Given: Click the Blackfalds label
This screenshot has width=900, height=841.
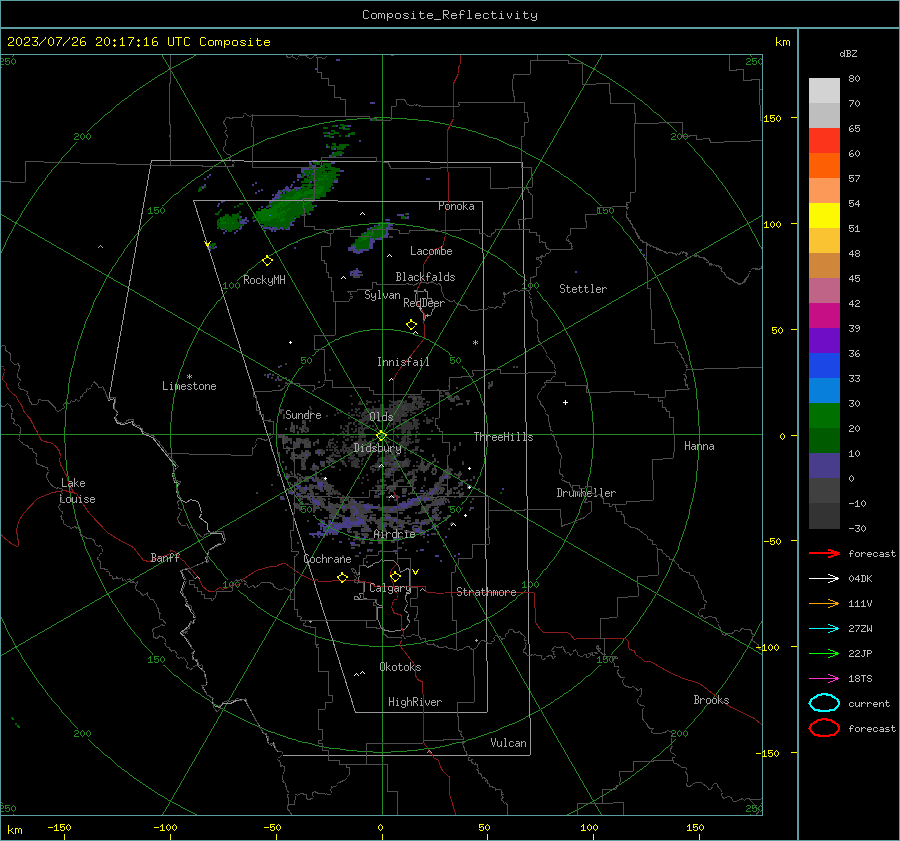Looking at the screenshot, I should point(425,277).
